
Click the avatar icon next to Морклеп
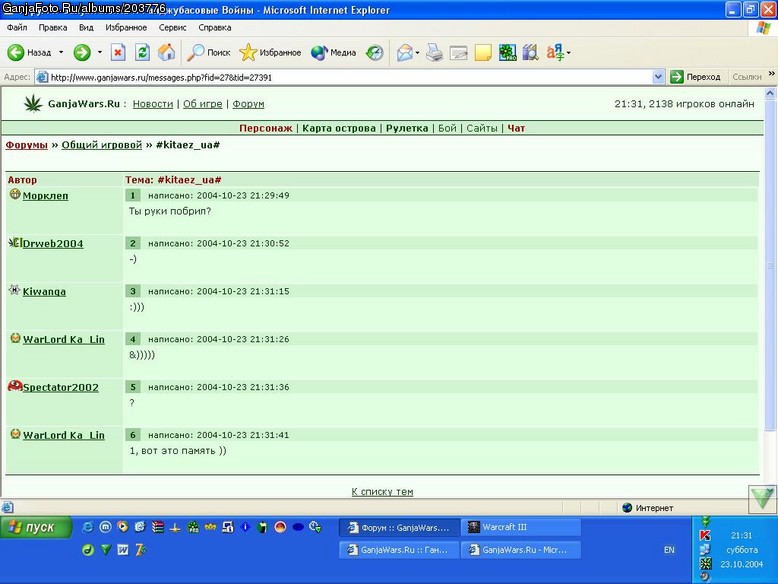[15, 194]
